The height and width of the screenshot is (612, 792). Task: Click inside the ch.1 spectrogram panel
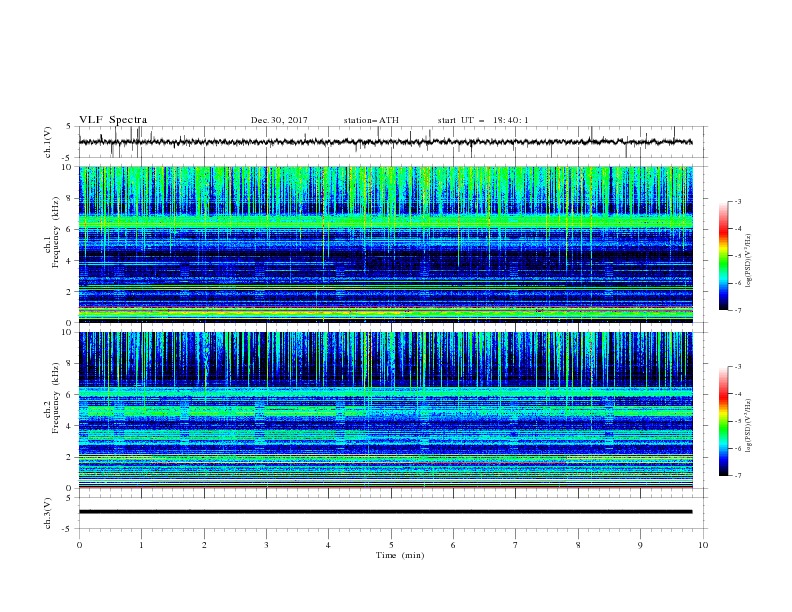[386, 244]
